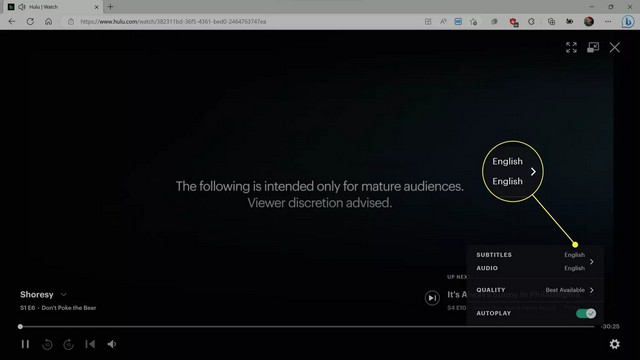Rewind ten seconds with the back icon

tap(47, 344)
